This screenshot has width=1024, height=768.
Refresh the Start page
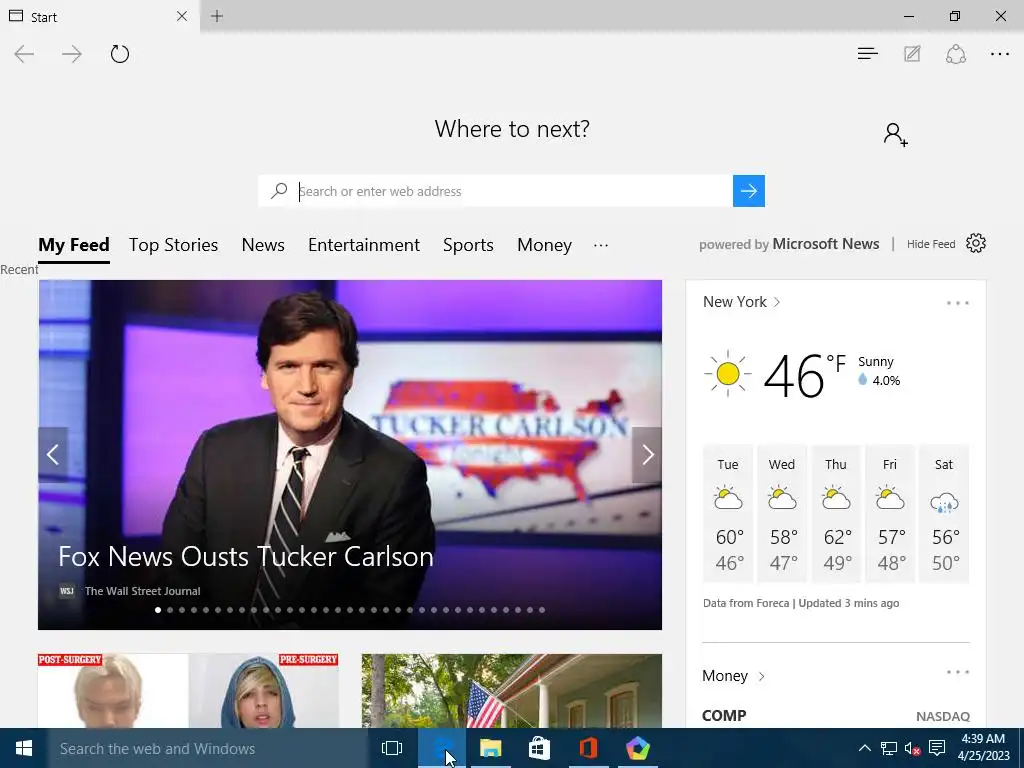click(120, 54)
